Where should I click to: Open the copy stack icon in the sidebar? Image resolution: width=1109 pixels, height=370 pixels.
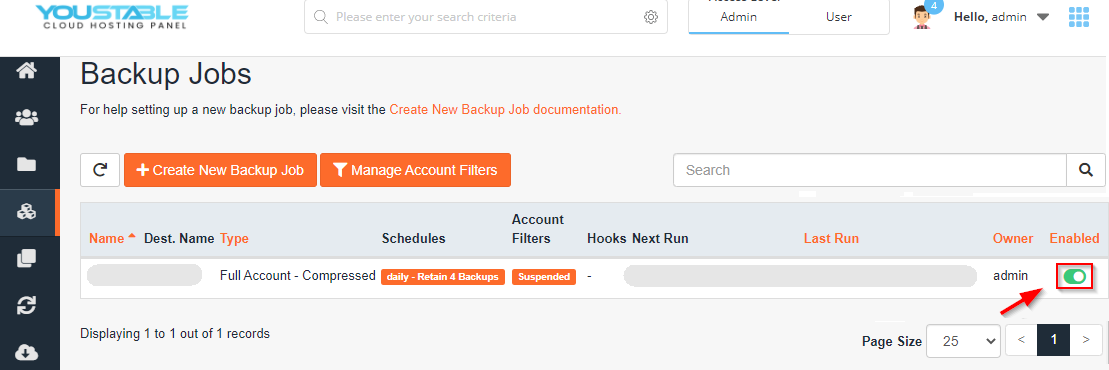26,259
